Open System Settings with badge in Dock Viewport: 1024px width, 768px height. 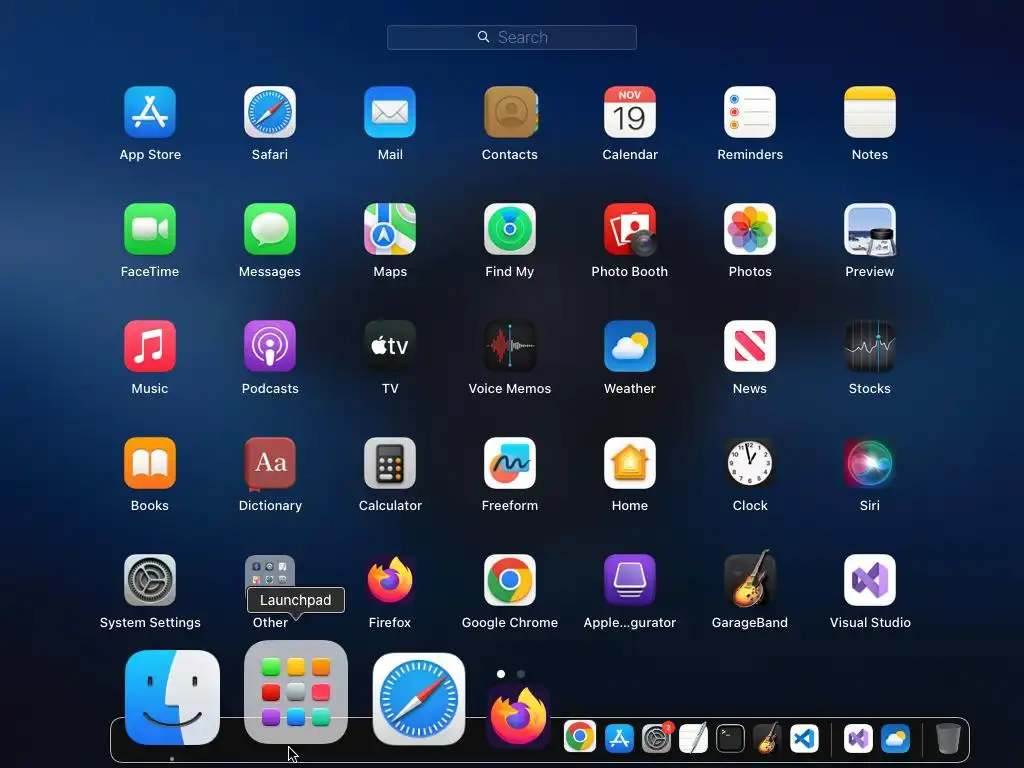point(656,738)
